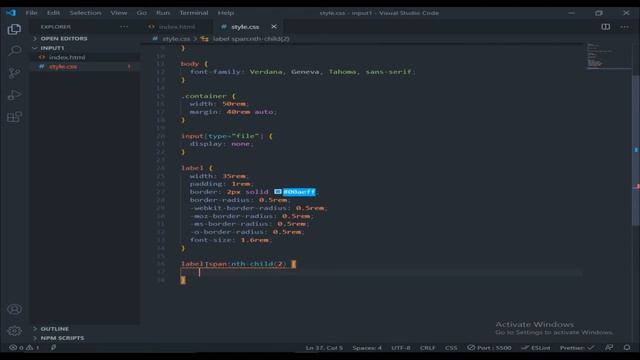
Task: Click the CSS language mode status
Action: (451, 348)
